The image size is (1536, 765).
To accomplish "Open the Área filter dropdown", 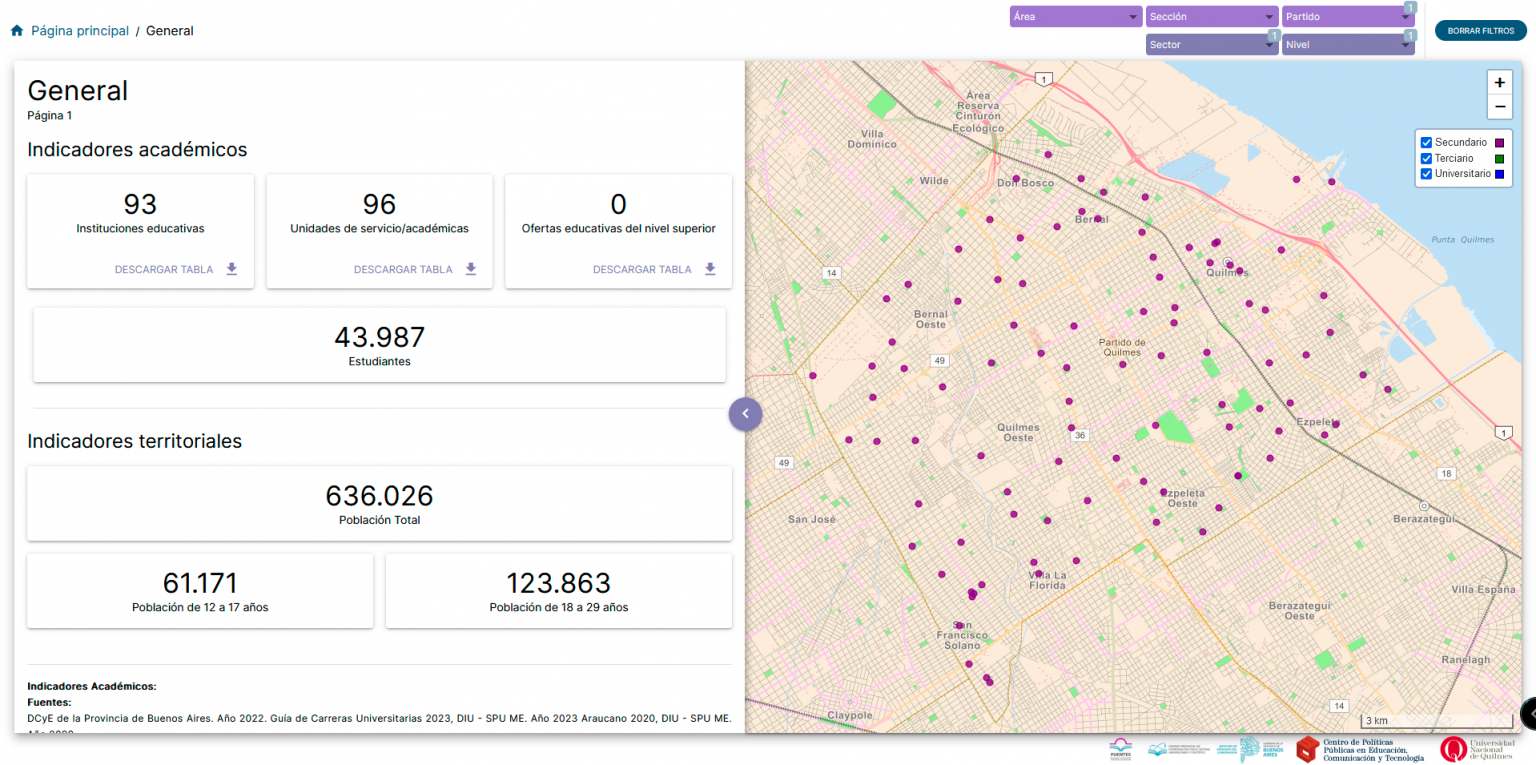I will (1075, 17).
